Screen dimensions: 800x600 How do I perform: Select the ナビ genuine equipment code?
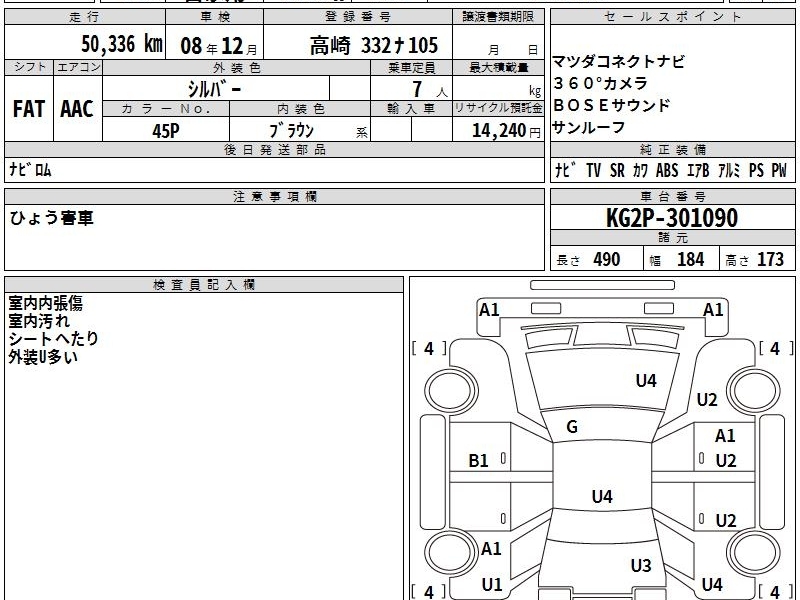click(x=565, y=170)
